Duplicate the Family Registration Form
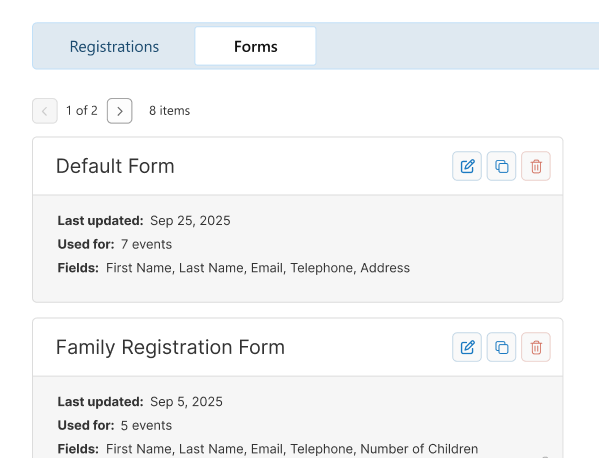The width and height of the screenshot is (599, 458). pyautogui.click(x=501, y=347)
